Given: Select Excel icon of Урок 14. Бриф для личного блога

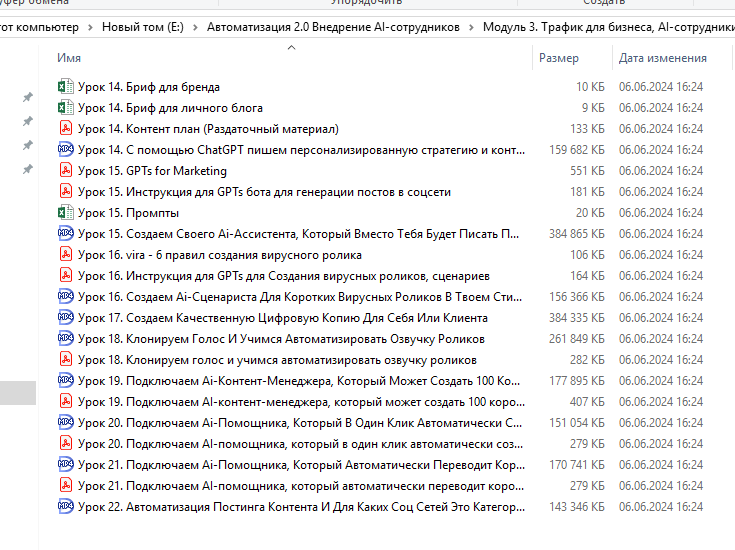Looking at the screenshot, I should [x=66, y=108].
